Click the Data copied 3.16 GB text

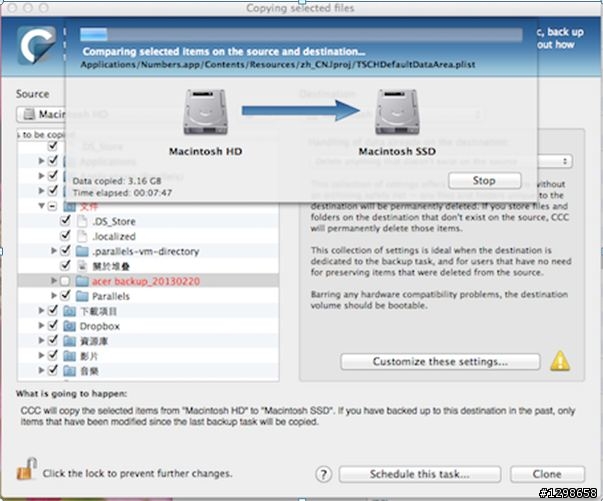(x=117, y=181)
